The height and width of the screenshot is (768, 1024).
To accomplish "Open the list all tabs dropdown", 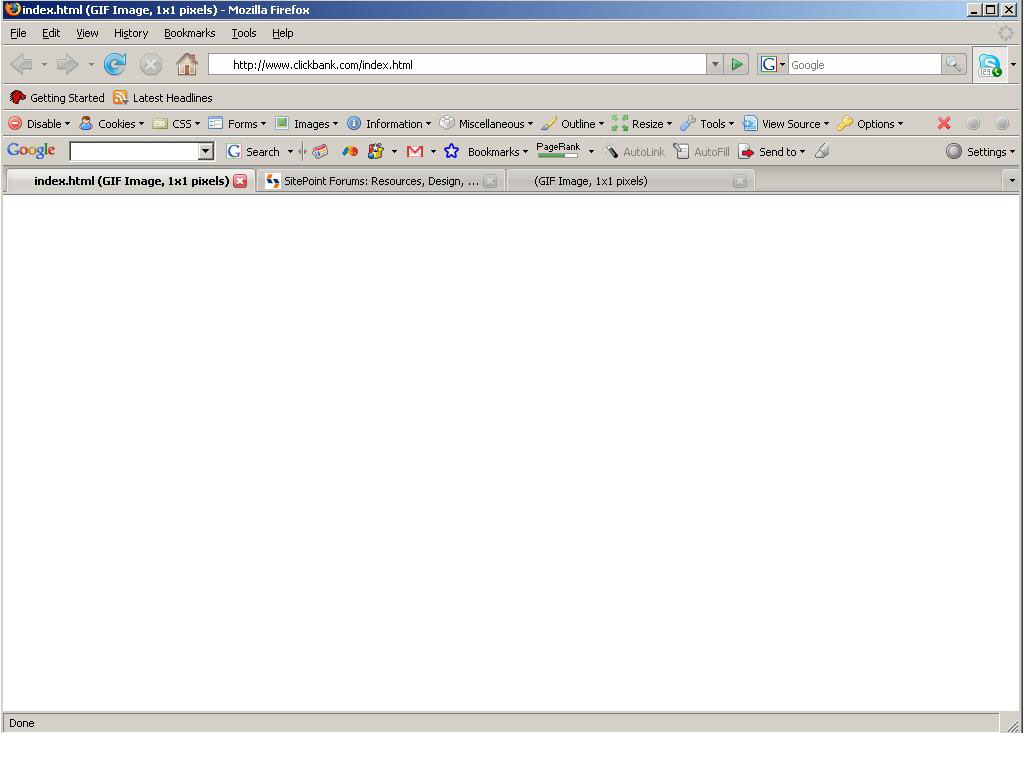I will tap(1012, 180).
